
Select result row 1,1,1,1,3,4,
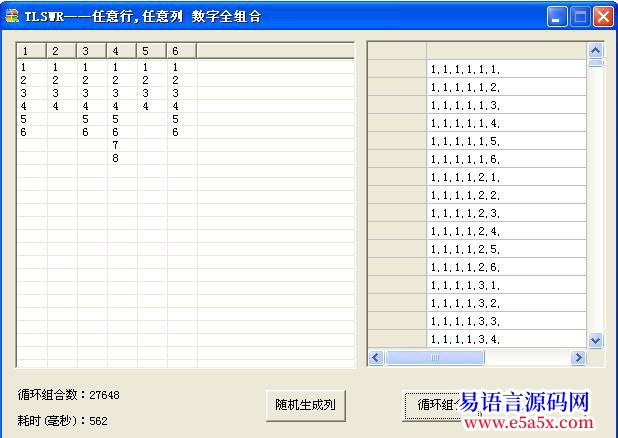pos(506,339)
